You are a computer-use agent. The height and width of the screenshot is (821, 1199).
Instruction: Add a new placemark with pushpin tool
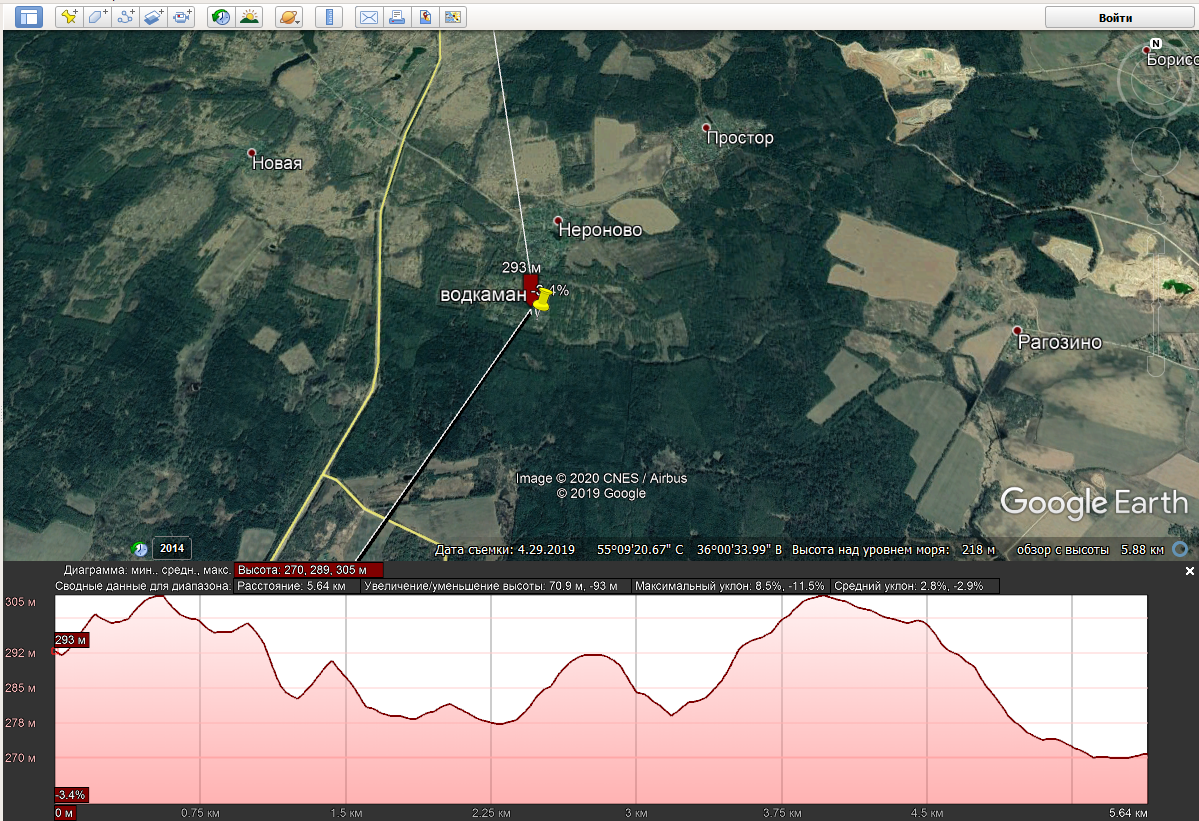click(x=70, y=17)
